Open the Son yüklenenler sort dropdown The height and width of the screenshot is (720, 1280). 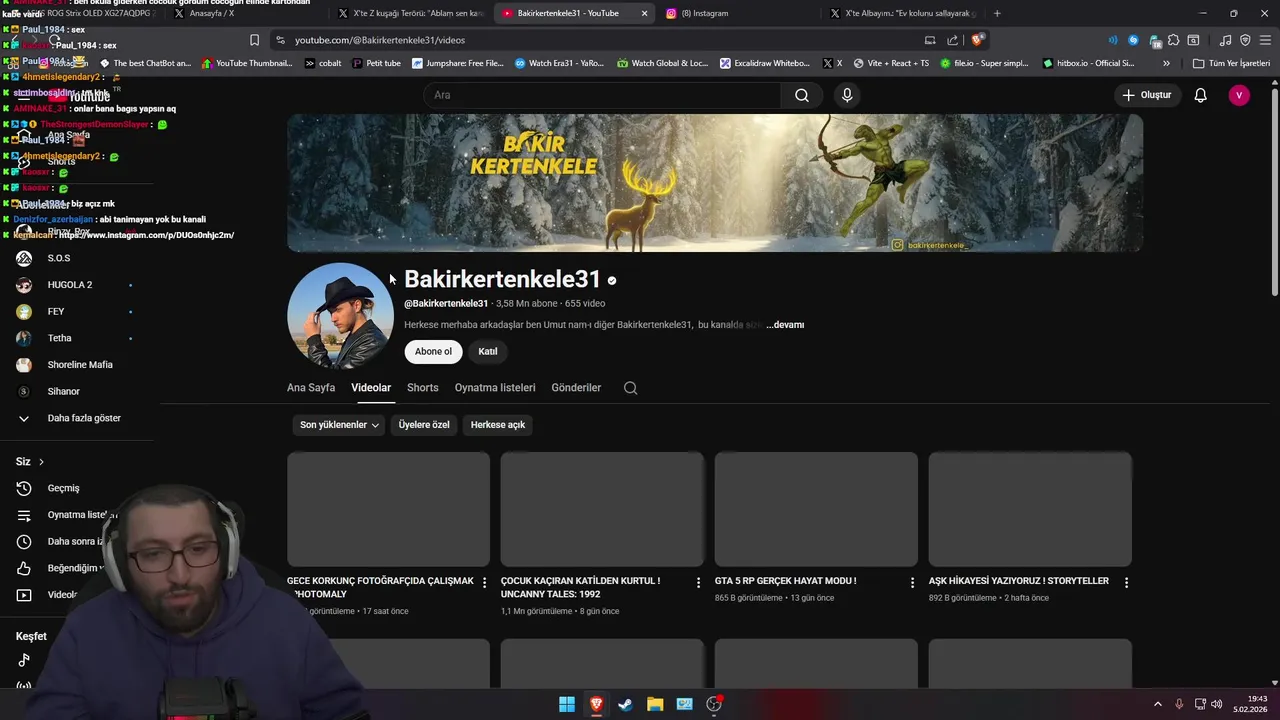click(339, 425)
